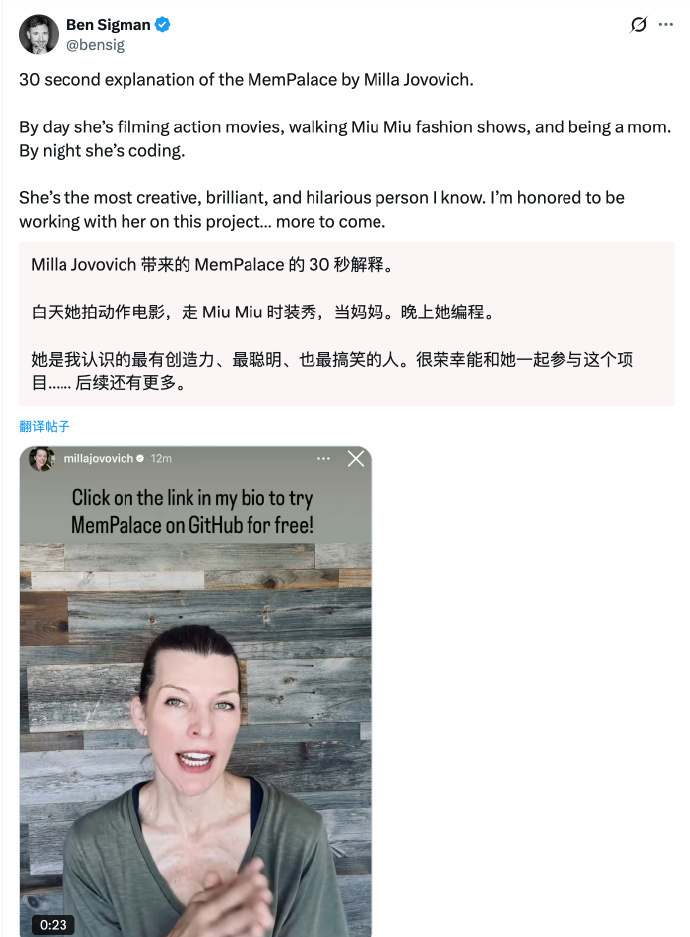Click the millajovovich username in the video
Screen dimensions: 690x937
(x=98, y=458)
